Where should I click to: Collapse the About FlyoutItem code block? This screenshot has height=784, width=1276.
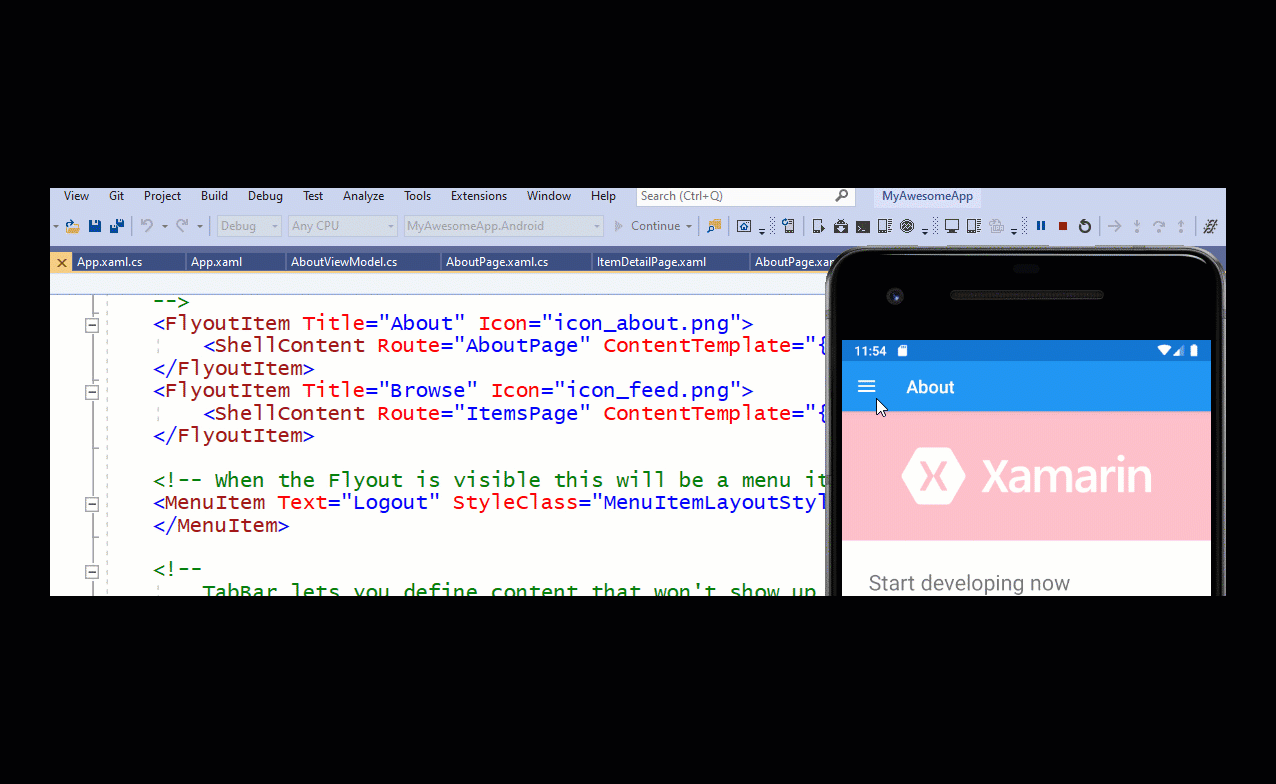(92, 325)
